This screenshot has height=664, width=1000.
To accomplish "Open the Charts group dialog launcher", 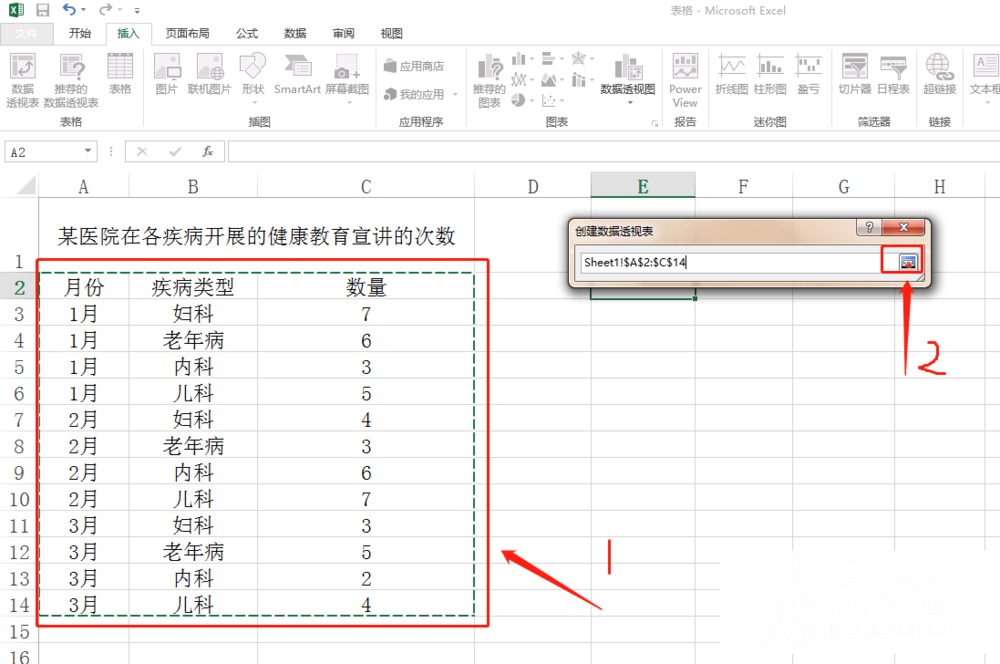I will 654,123.
